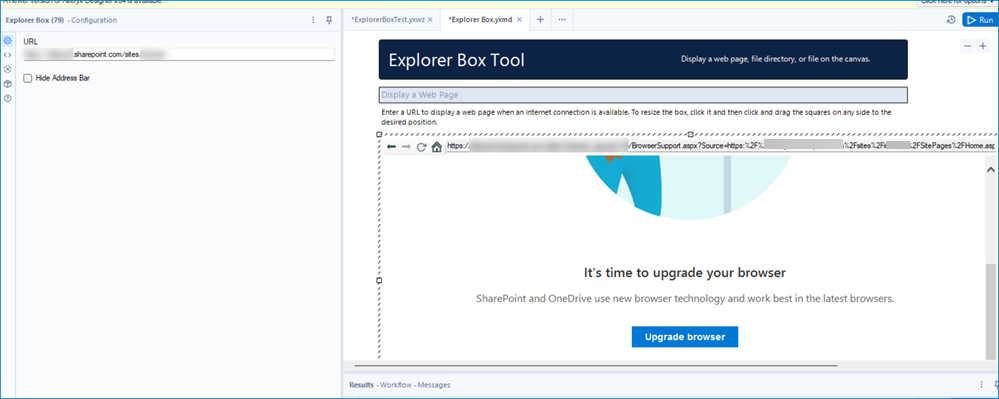Viewport: 999px width, 399px height.
Task: Open the Annotation circle icon in sidebar
Action: tap(8, 69)
